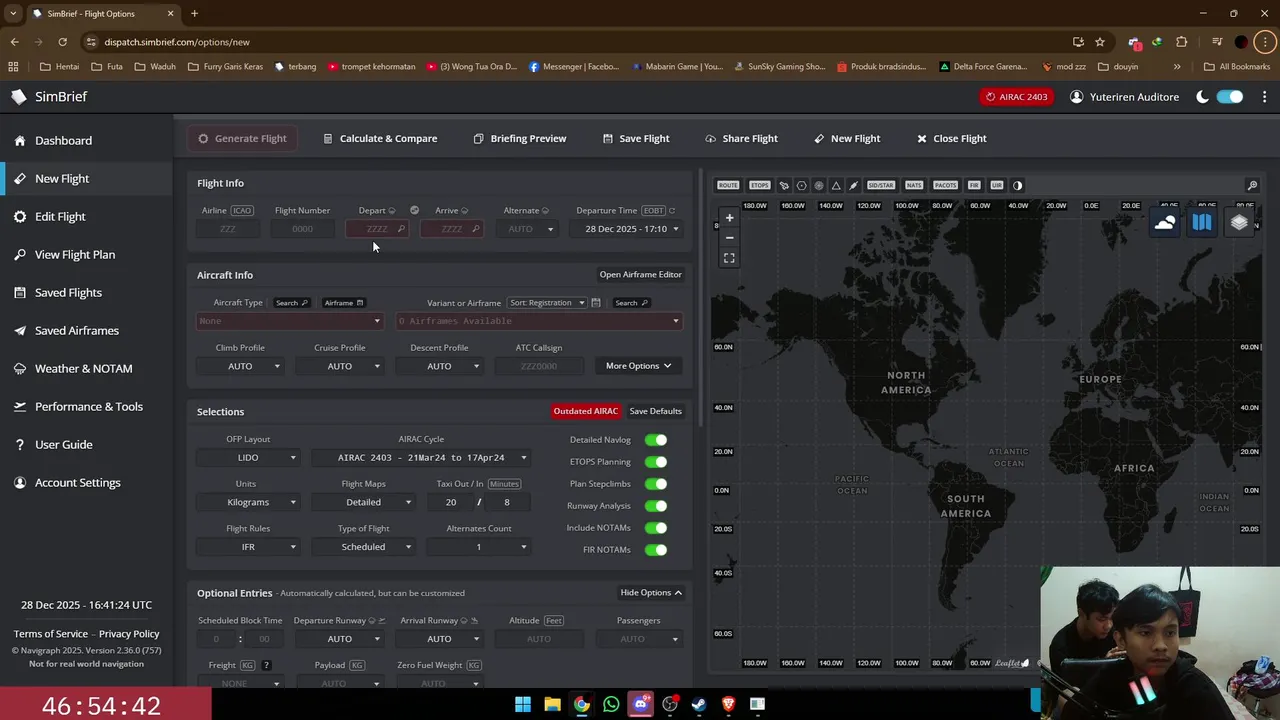
Task: Open File Explorer from the taskbar
Action: click(552, 704)
